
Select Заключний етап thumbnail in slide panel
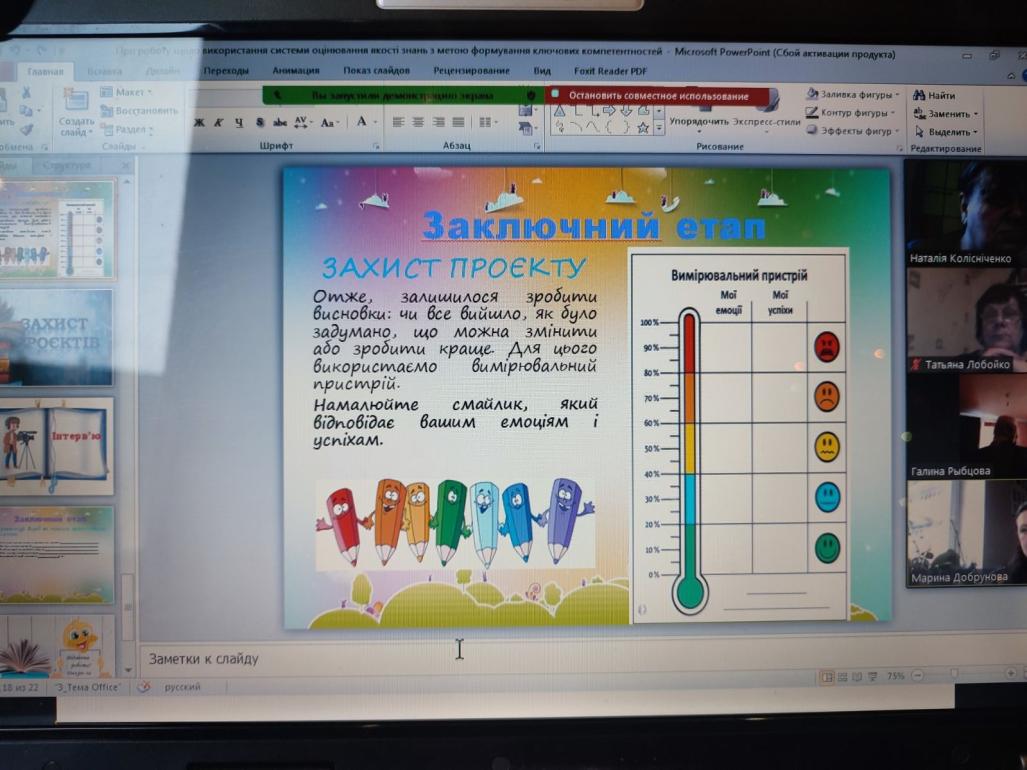coord(56,554)
